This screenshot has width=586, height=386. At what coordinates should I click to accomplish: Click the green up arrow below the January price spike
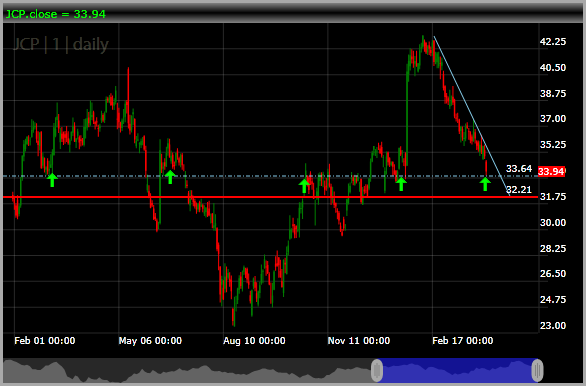[x=401, y=184]
